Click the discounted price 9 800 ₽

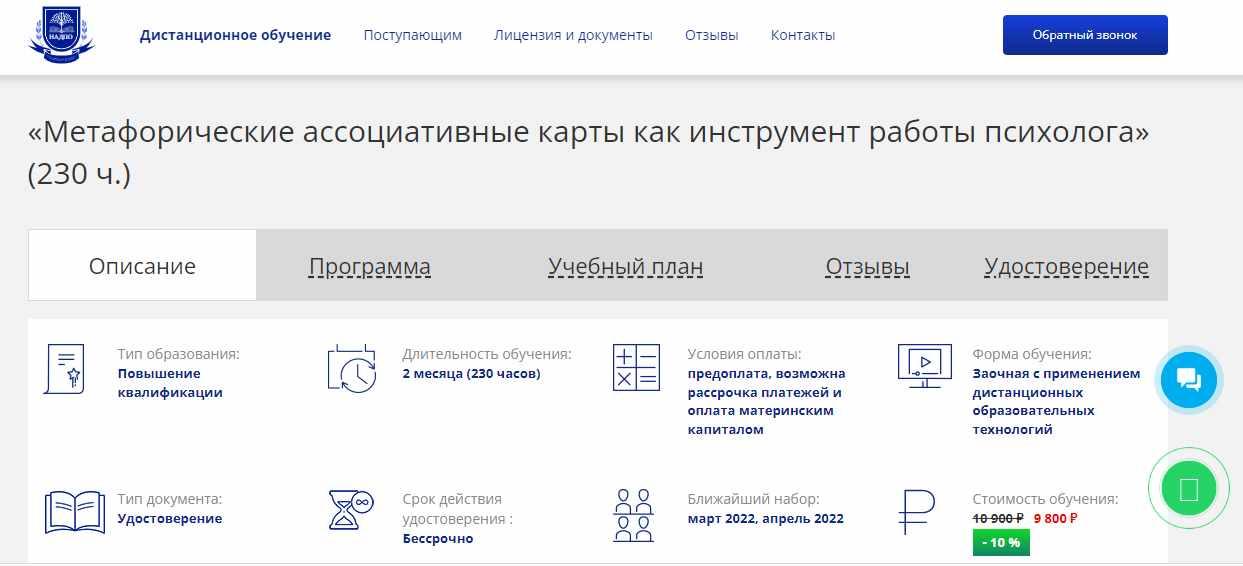tap(1055, 519)
